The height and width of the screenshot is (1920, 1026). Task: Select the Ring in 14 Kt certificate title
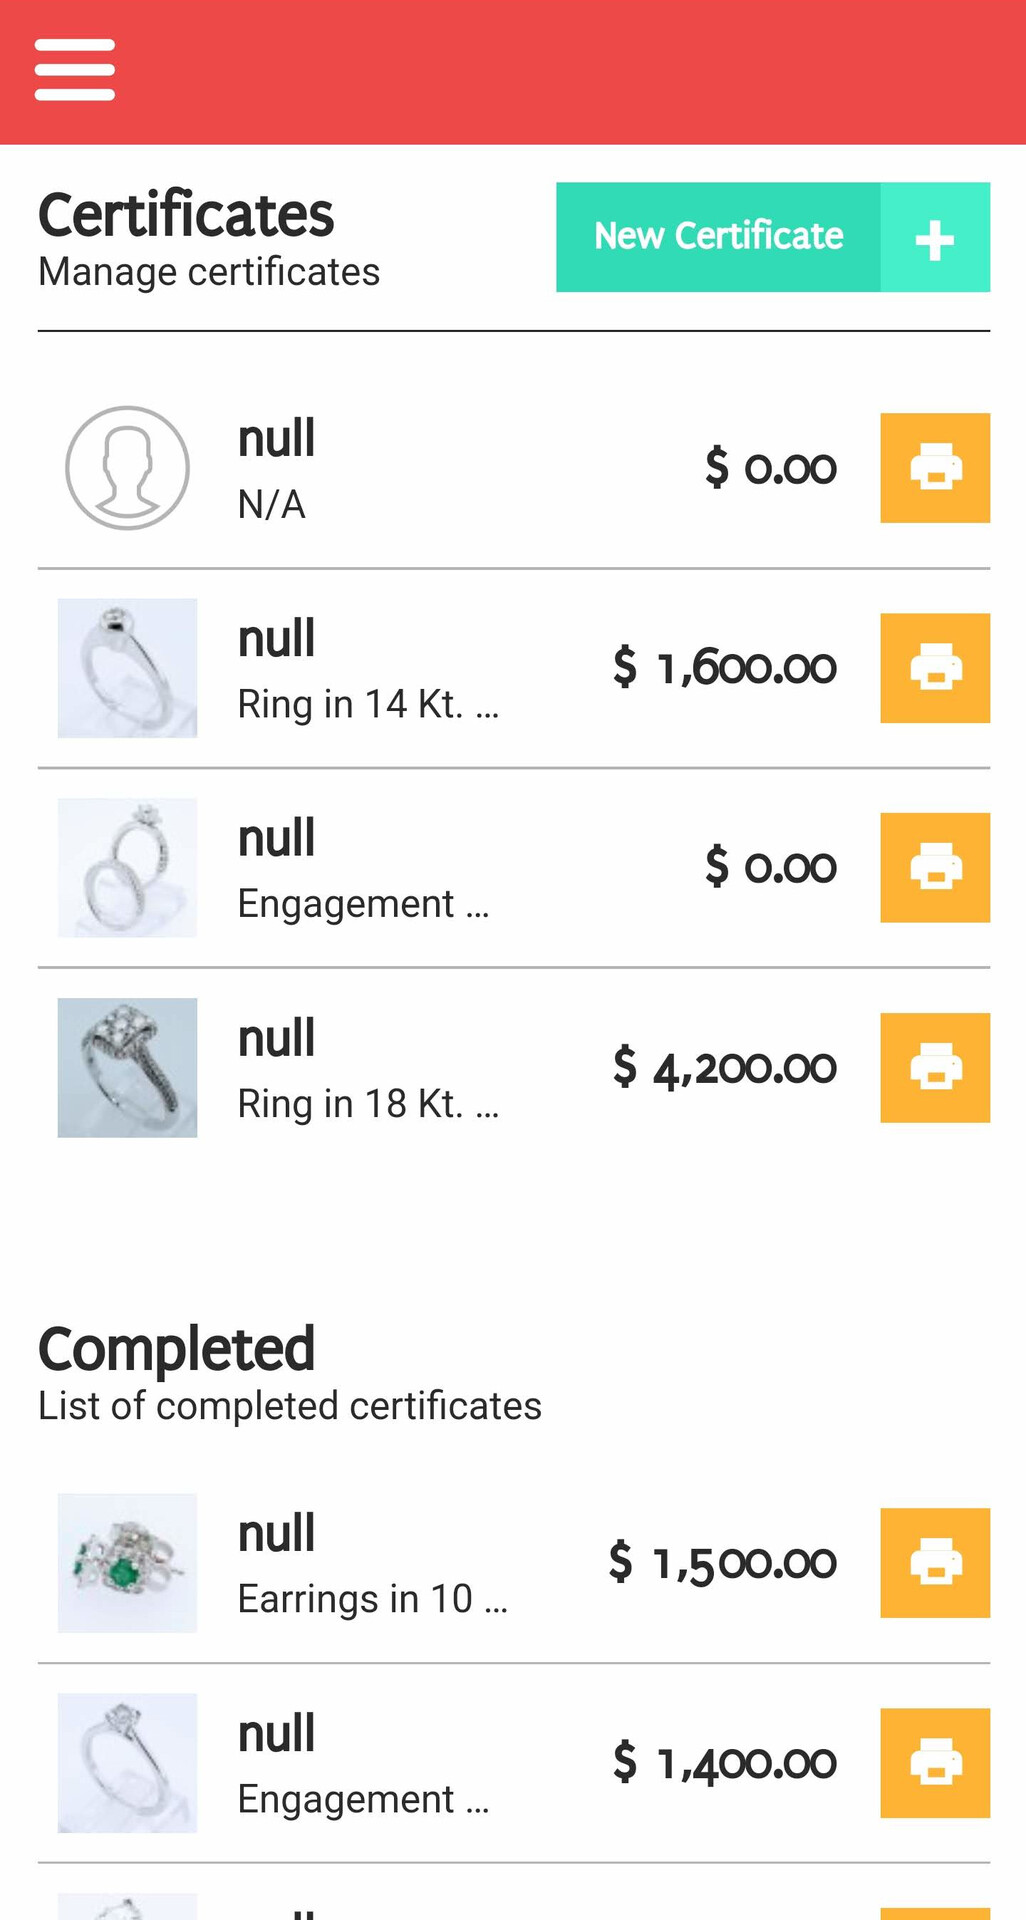coord(367,704)
